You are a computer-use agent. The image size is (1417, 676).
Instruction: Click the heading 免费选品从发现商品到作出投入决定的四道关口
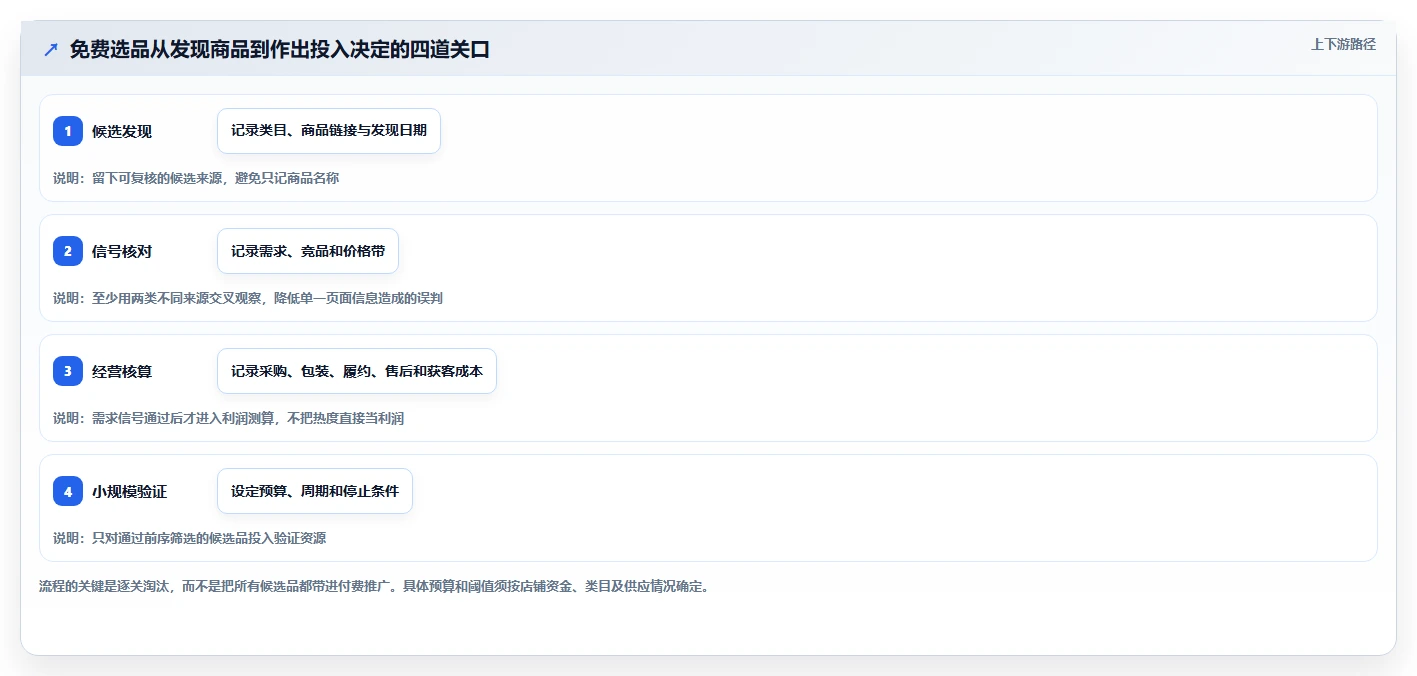[x=280, y=49]
